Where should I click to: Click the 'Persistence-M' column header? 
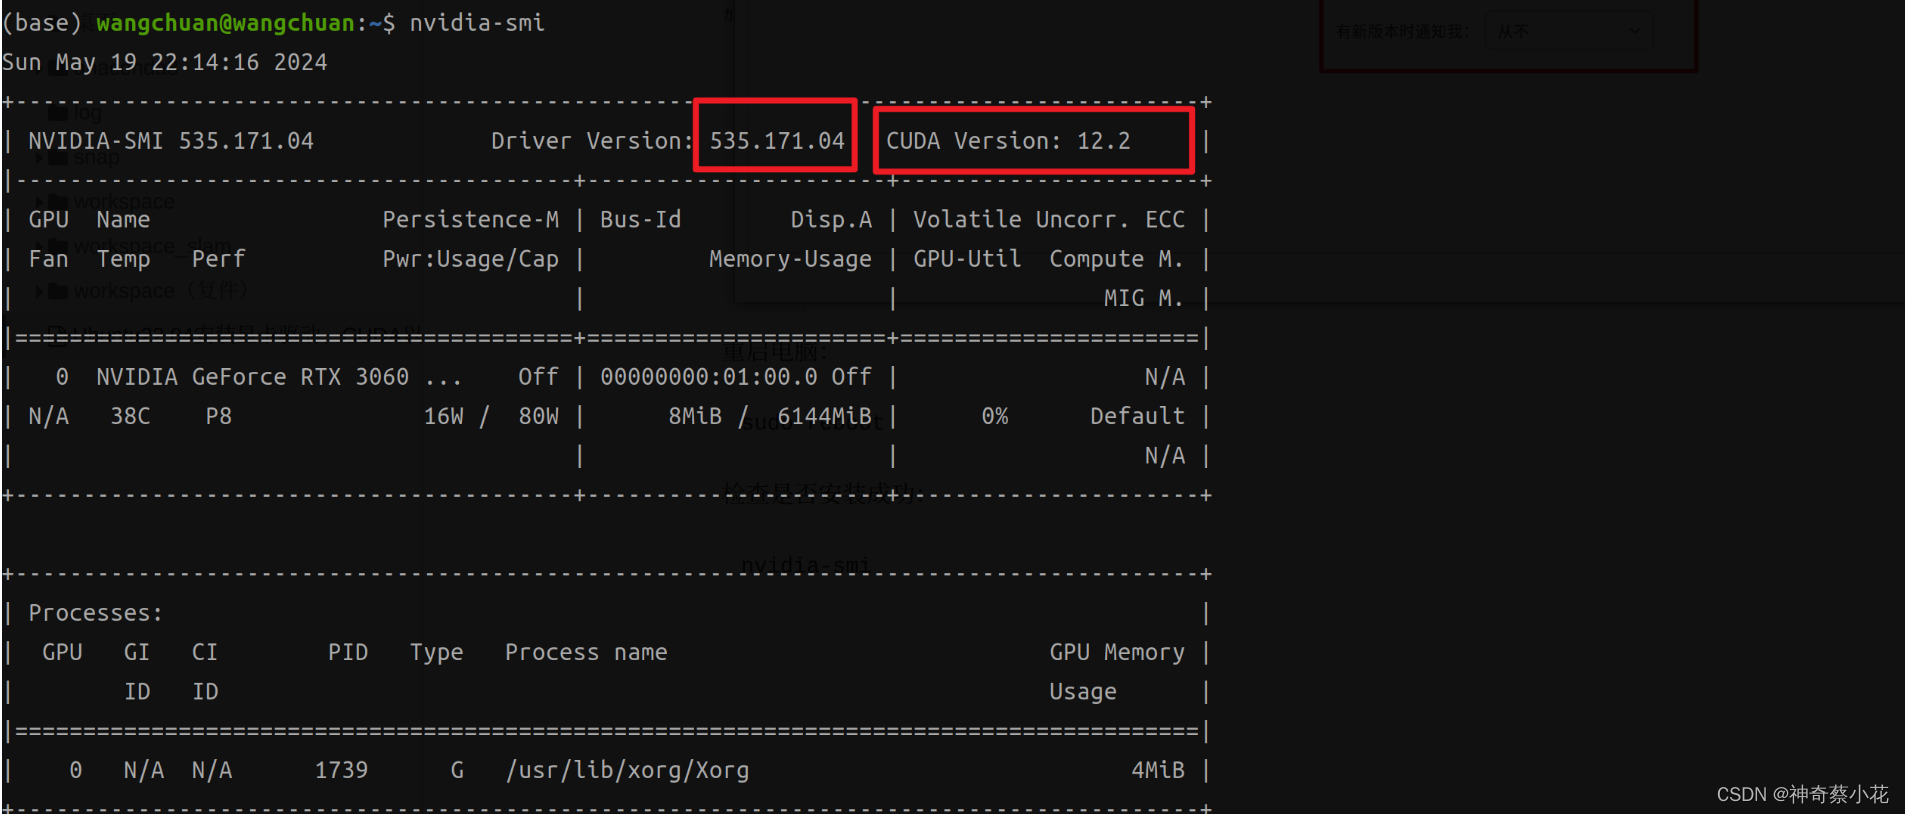[471, 219]
